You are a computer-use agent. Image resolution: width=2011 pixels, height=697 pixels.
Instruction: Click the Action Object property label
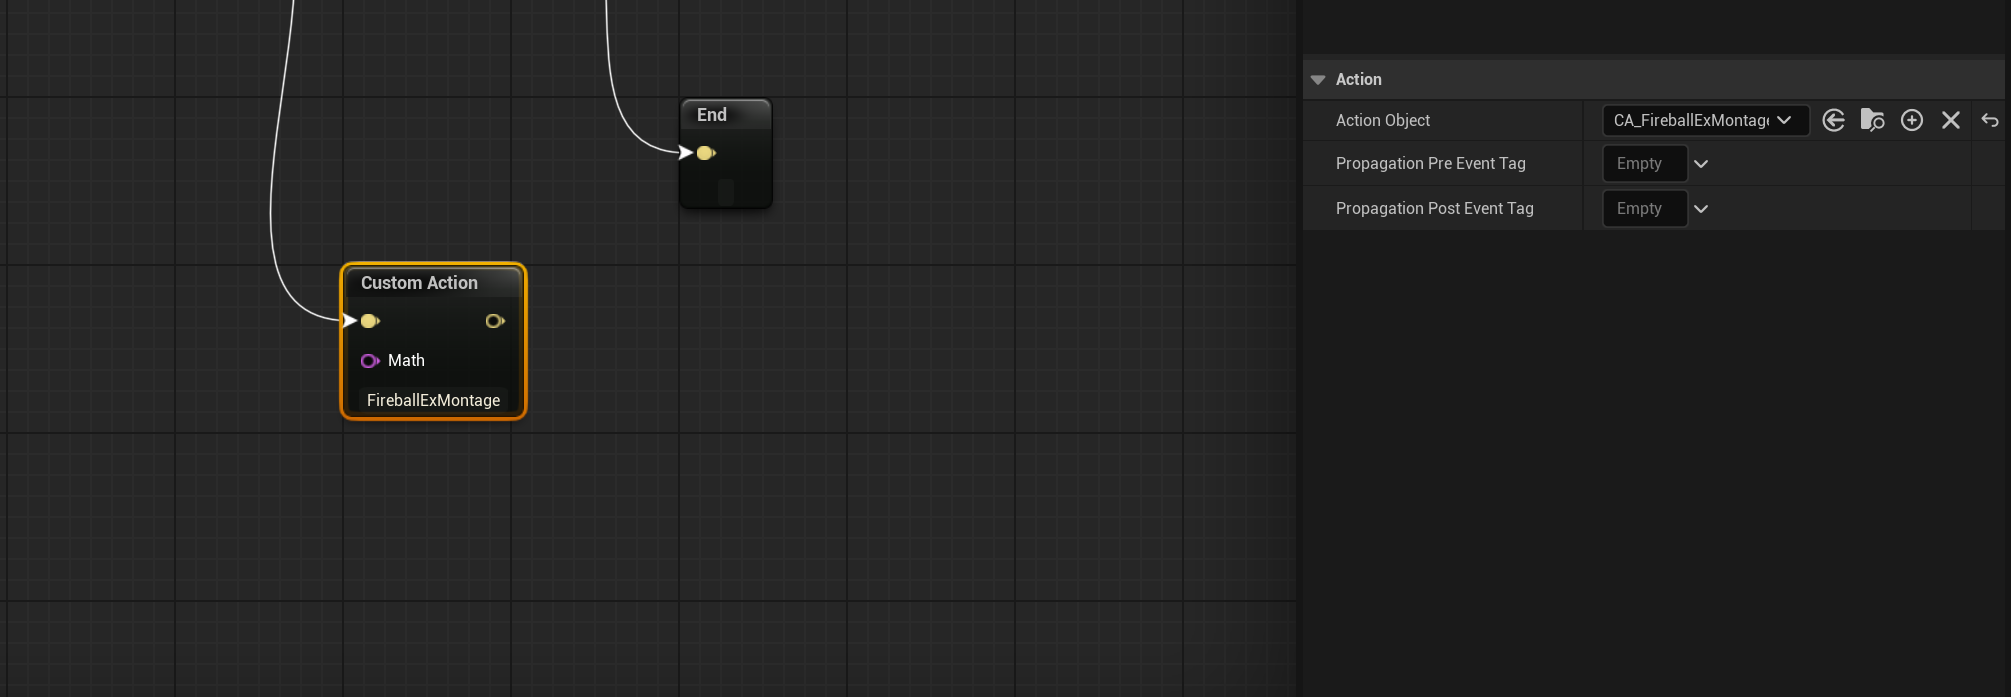(x=1383, y=121)
